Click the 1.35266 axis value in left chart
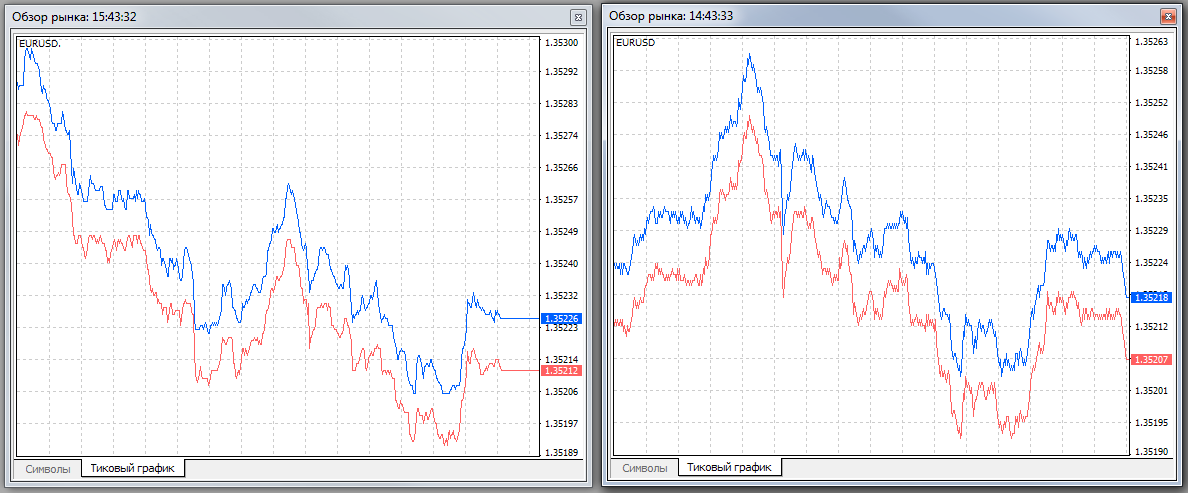 (561, 168)
